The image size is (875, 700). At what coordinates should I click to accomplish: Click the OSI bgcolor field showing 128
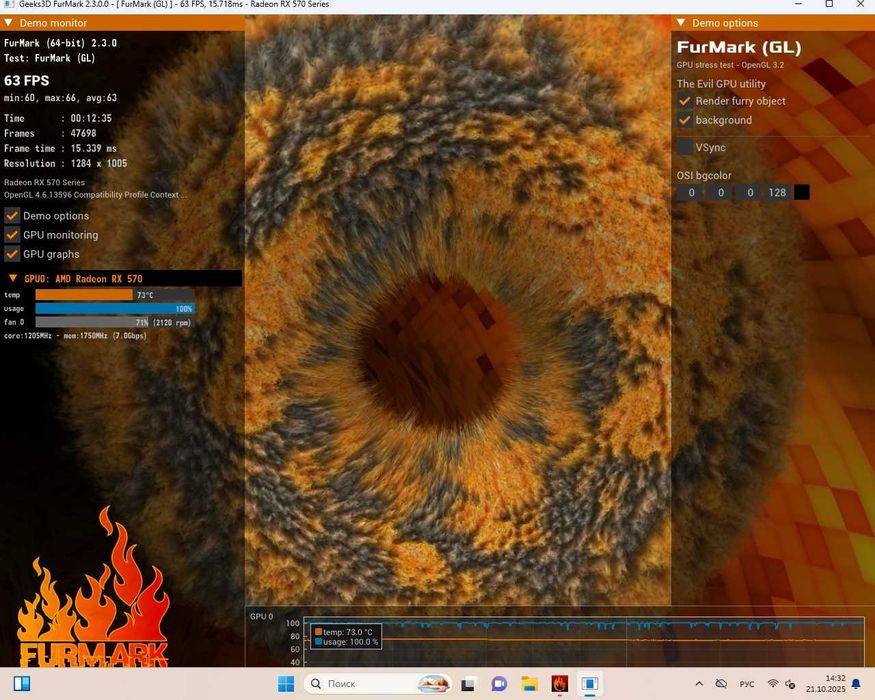pos(778,193)
